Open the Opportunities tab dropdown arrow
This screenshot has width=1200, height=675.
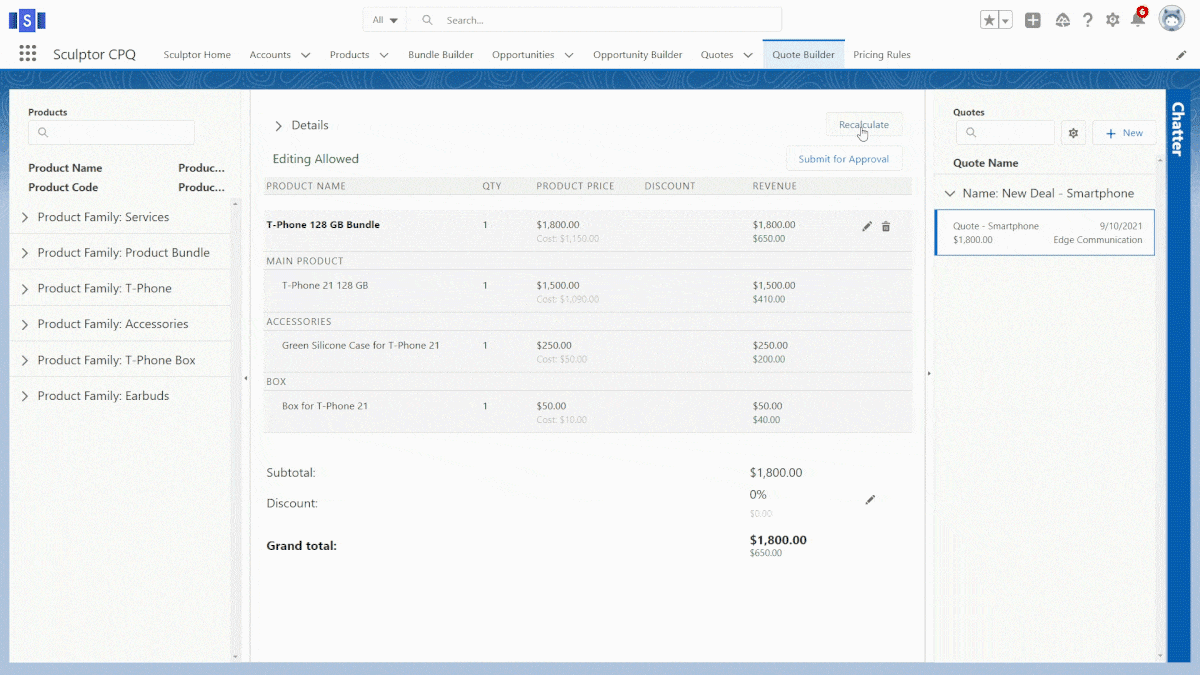569,55
